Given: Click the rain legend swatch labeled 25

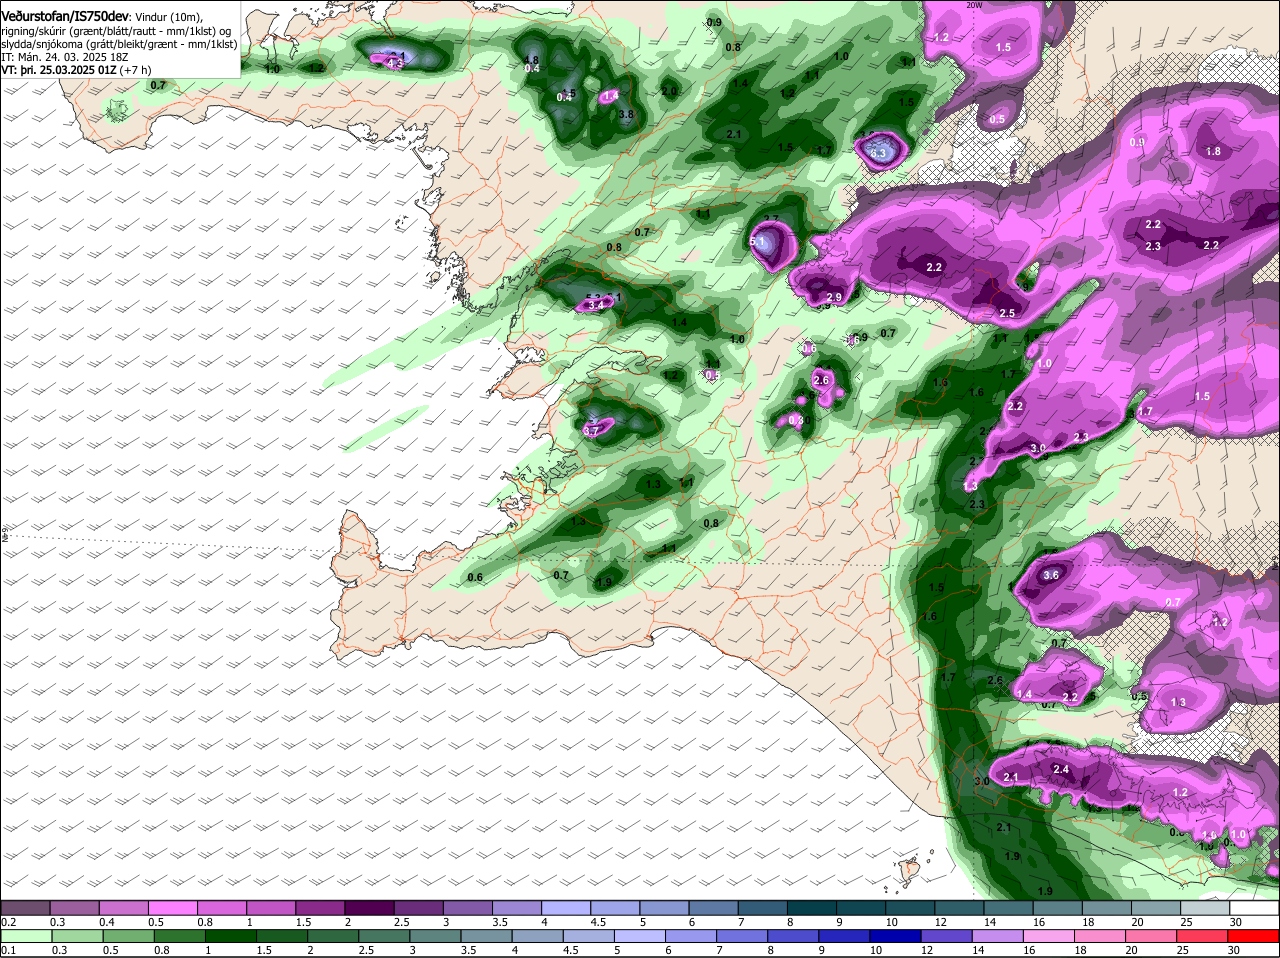Looking at the screenshot, I should [x=1201, y=936].
